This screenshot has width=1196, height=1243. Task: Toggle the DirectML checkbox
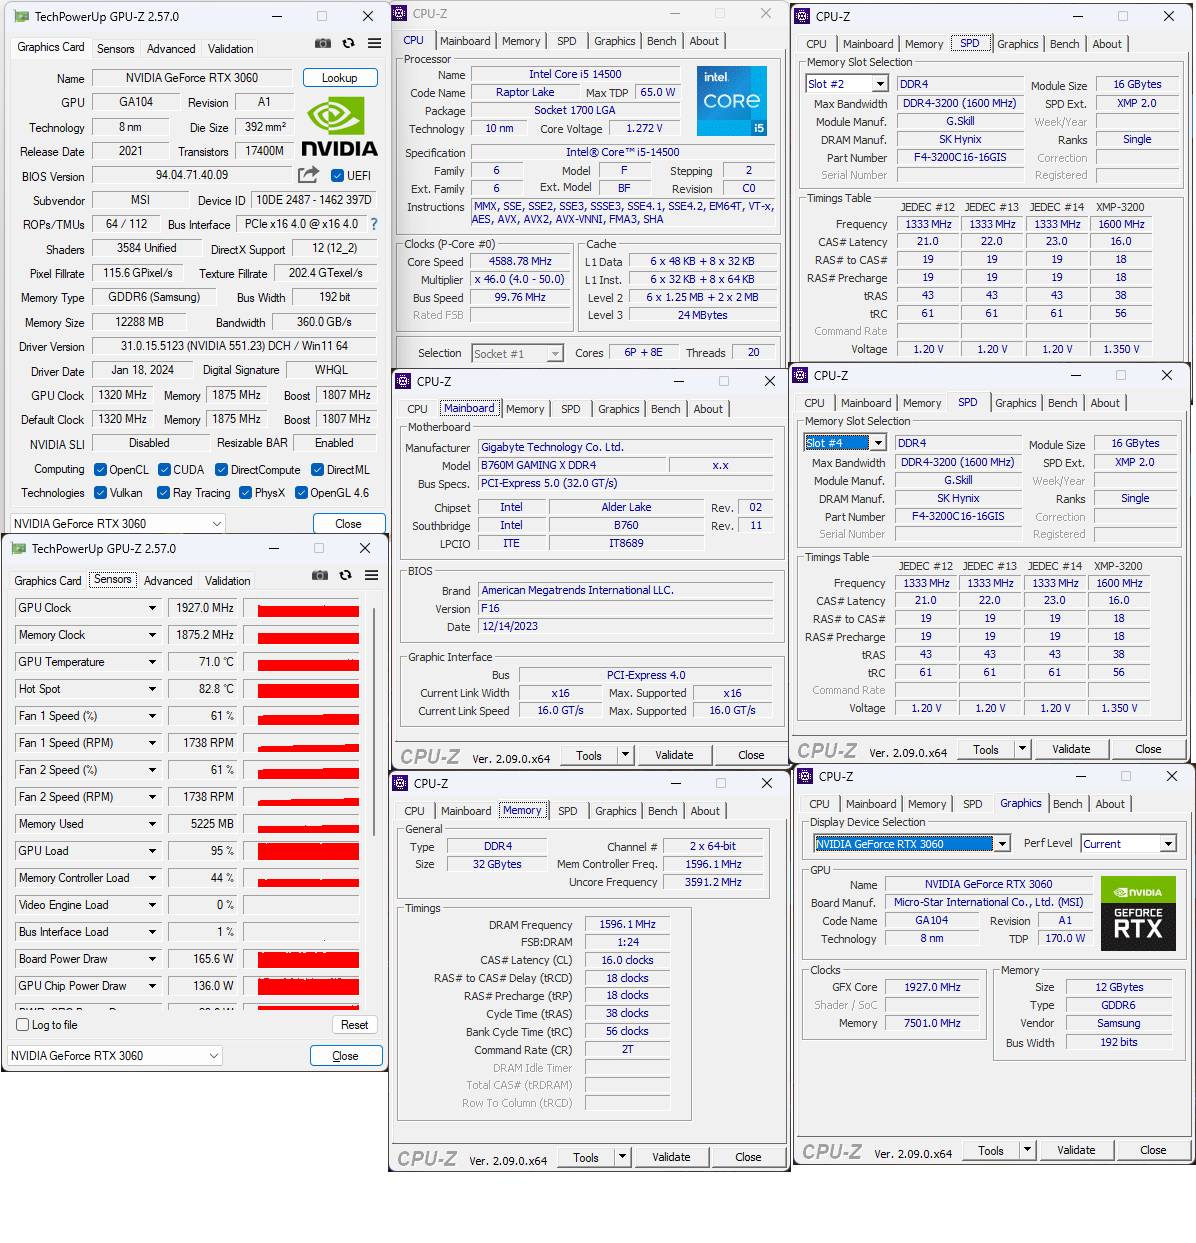[x=317, y=470]
